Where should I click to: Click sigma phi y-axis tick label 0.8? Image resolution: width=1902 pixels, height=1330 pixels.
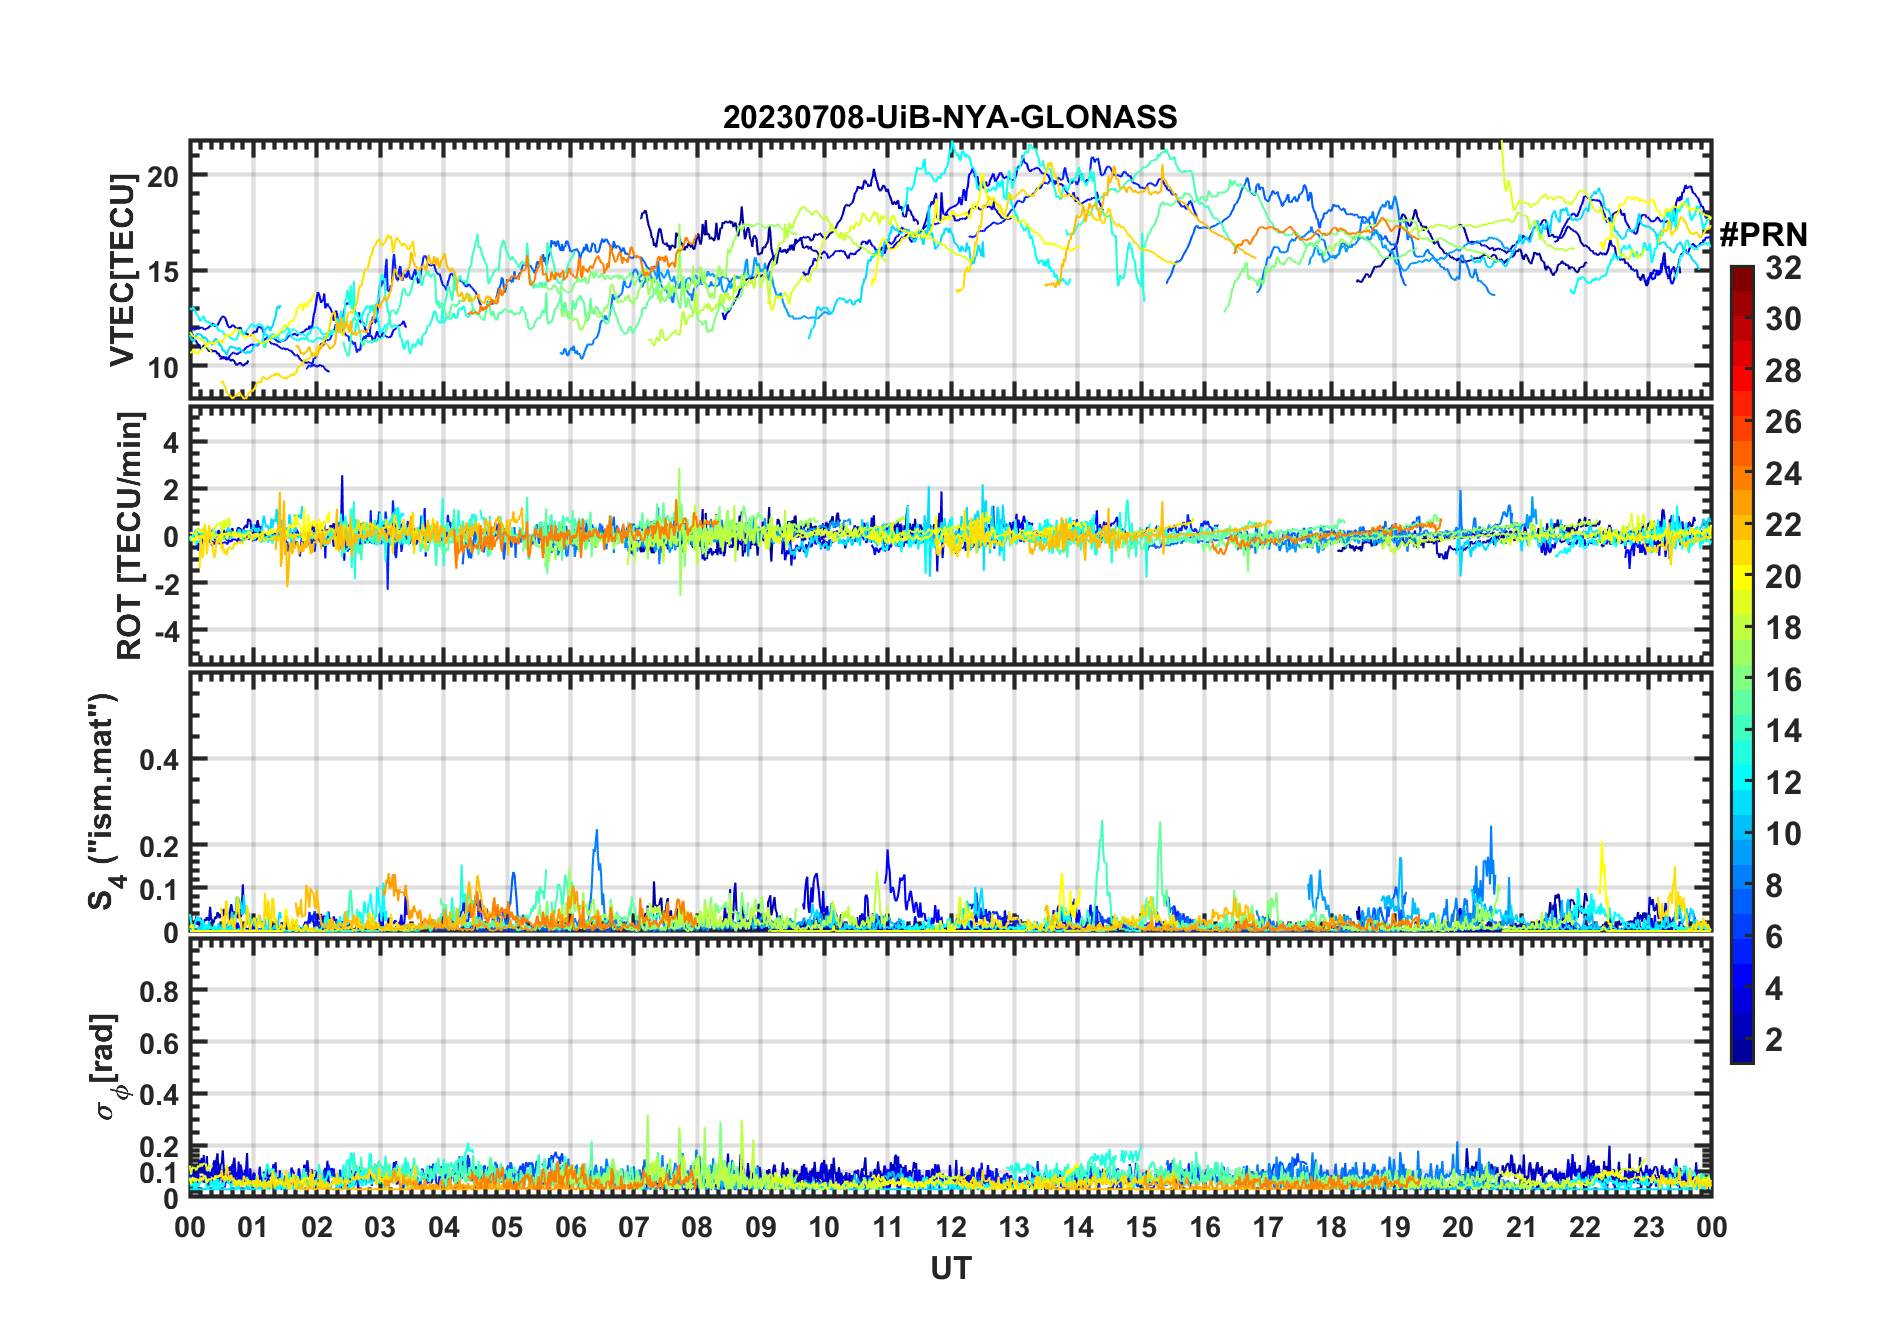tap(159, 991)
